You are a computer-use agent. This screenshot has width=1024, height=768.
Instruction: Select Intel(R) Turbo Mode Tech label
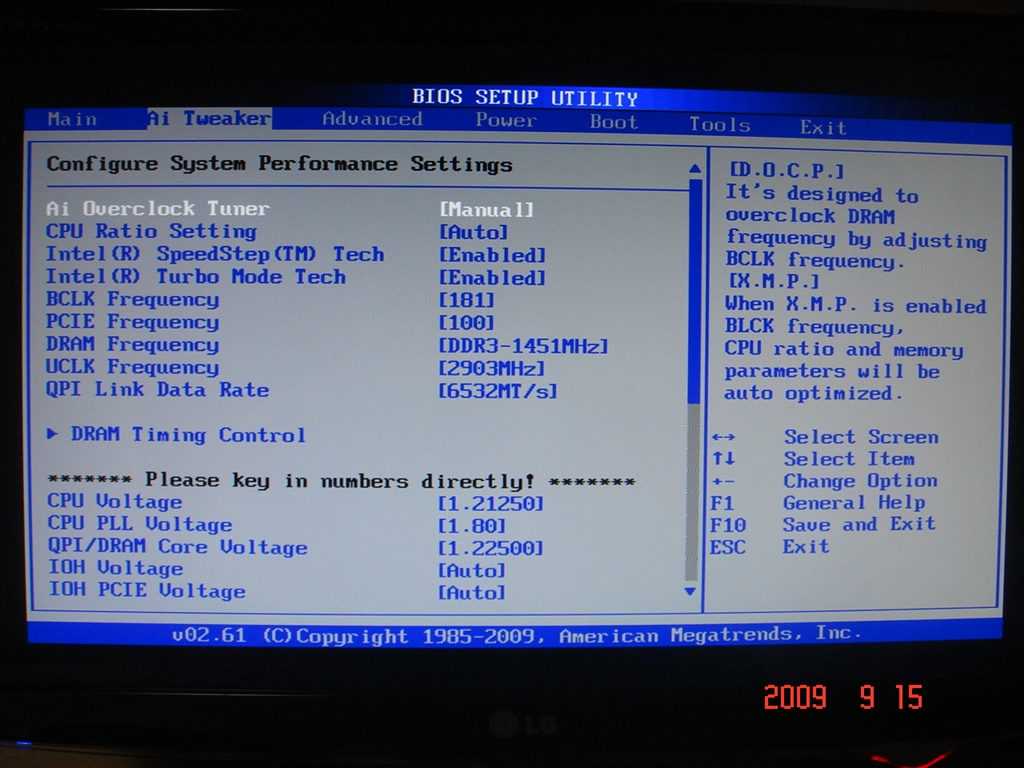(x=196, y=276)
